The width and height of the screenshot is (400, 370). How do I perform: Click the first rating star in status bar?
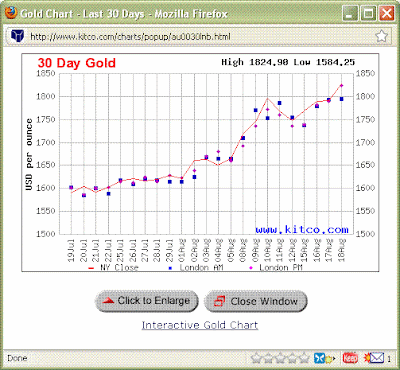pos(257,358)
